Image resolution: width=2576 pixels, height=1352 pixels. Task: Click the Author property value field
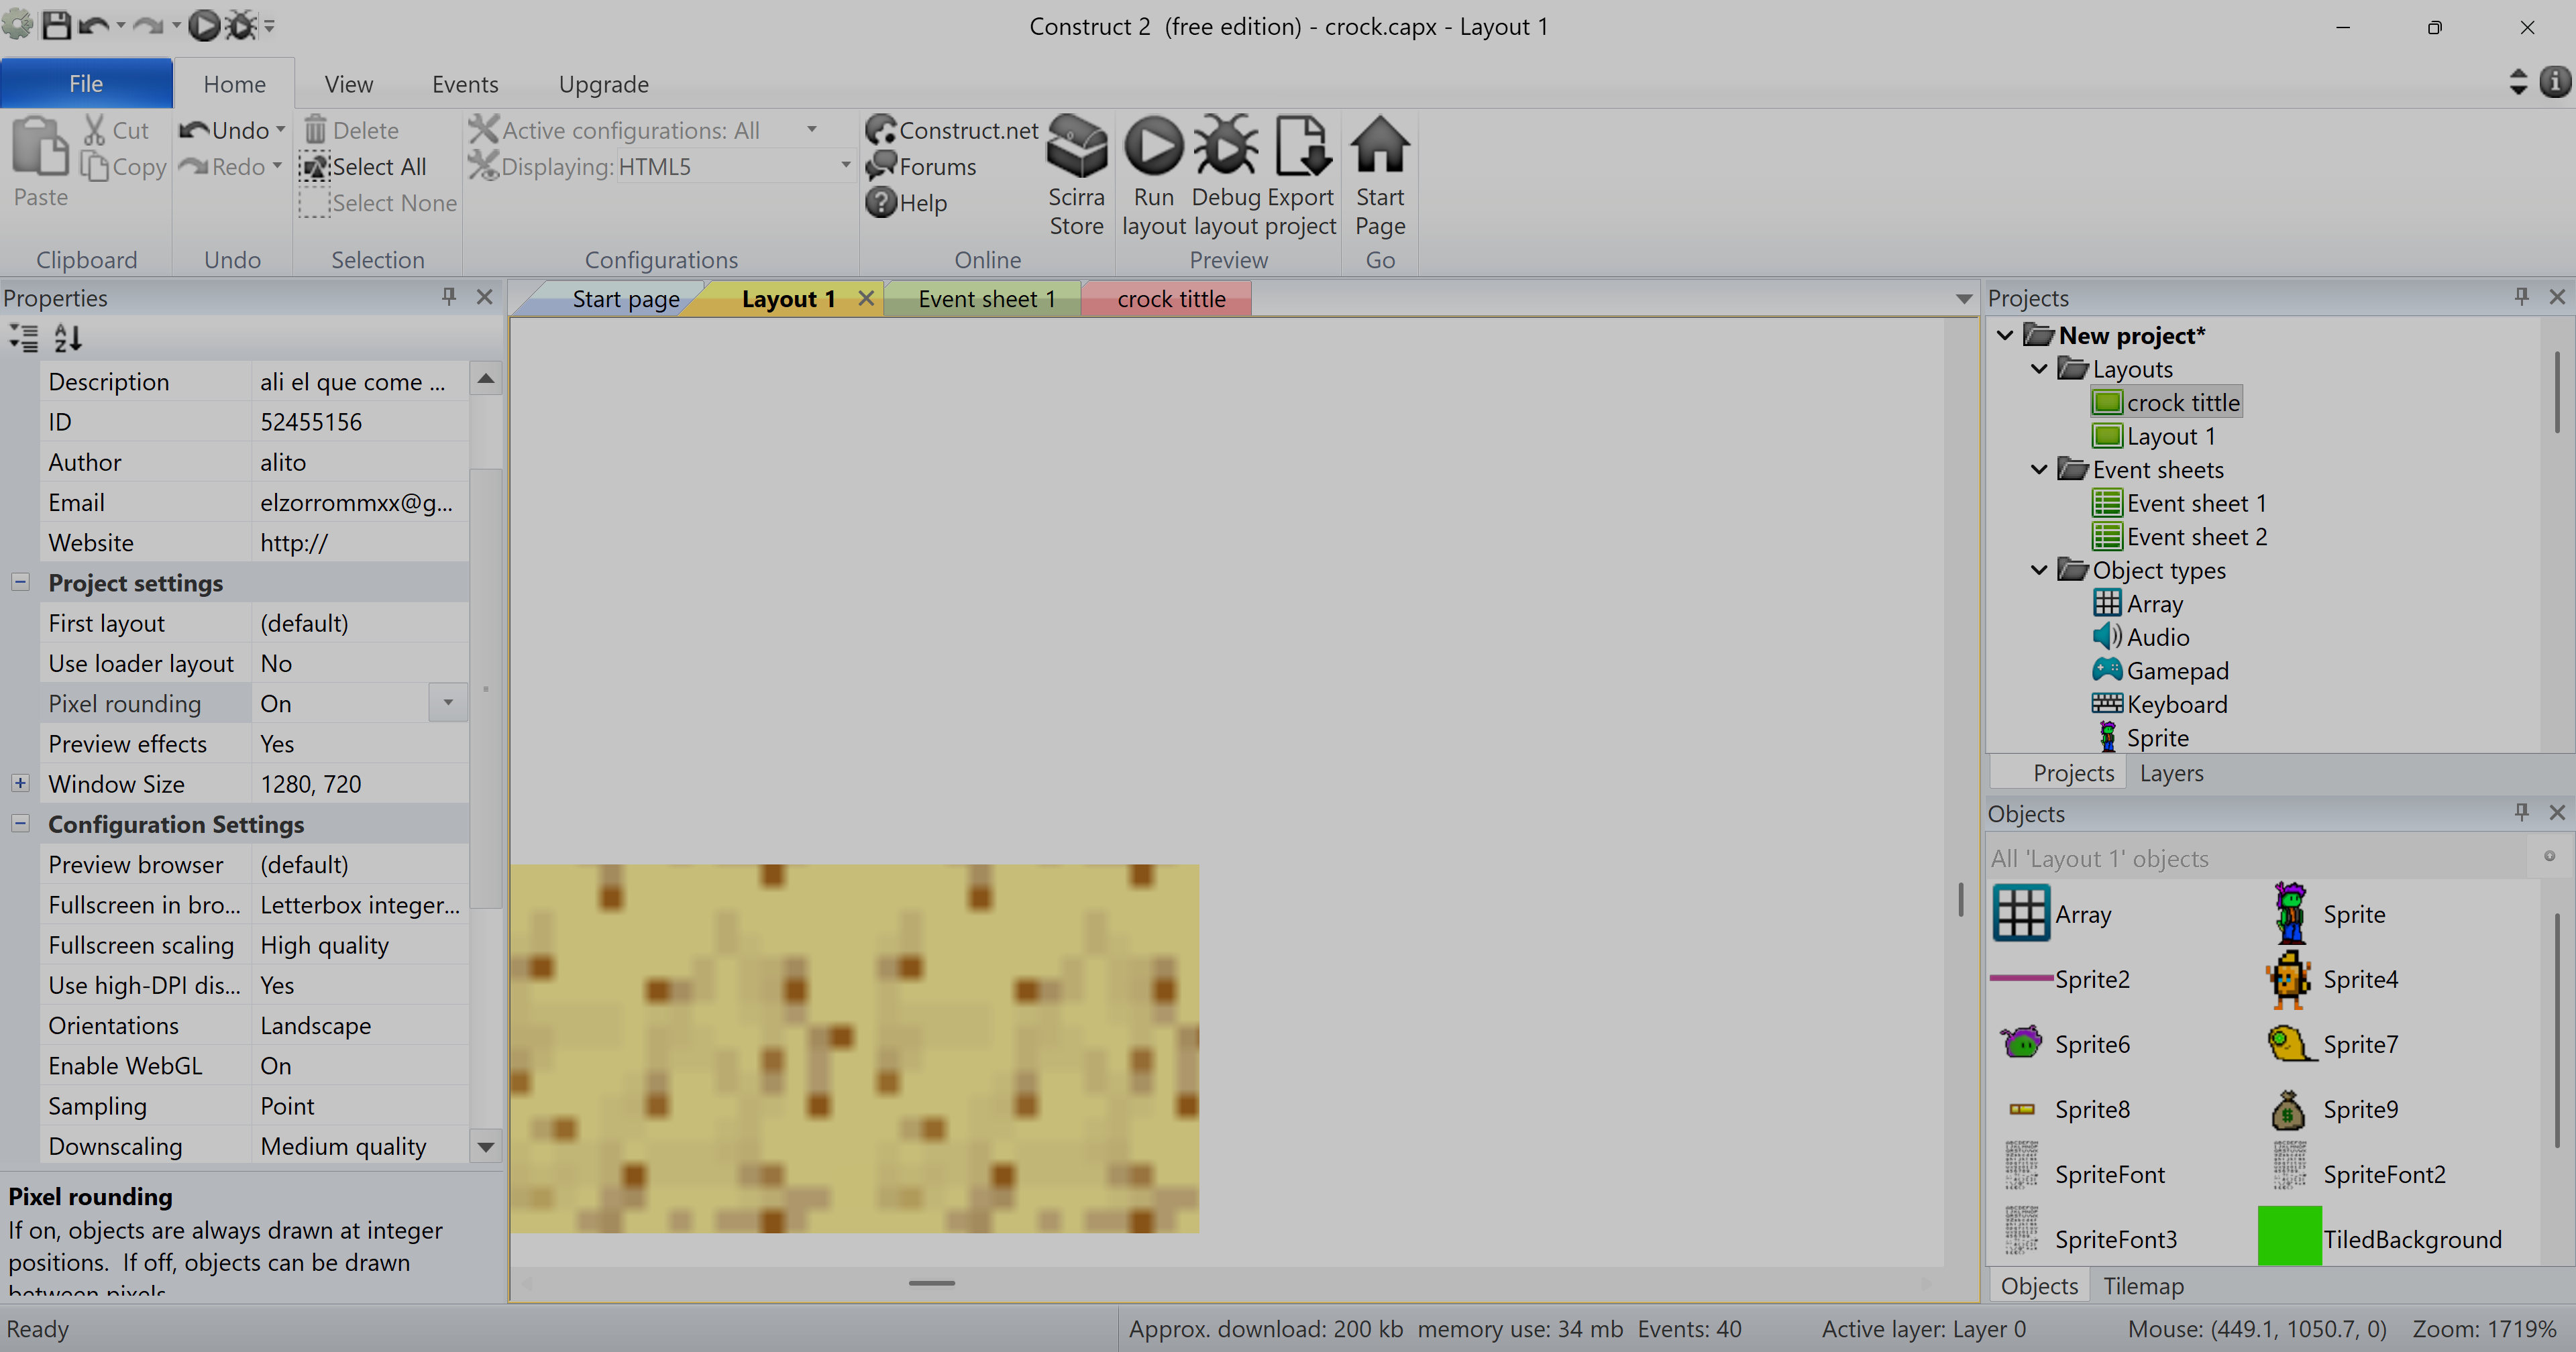(360, 462)
